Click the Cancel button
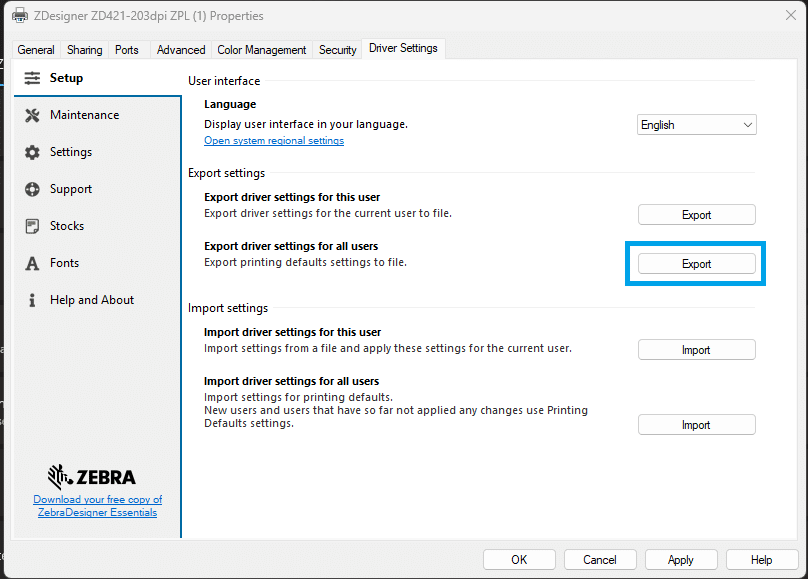Viewport: 808px width, 579px height. pyautogui.click(x=600, y=560)
